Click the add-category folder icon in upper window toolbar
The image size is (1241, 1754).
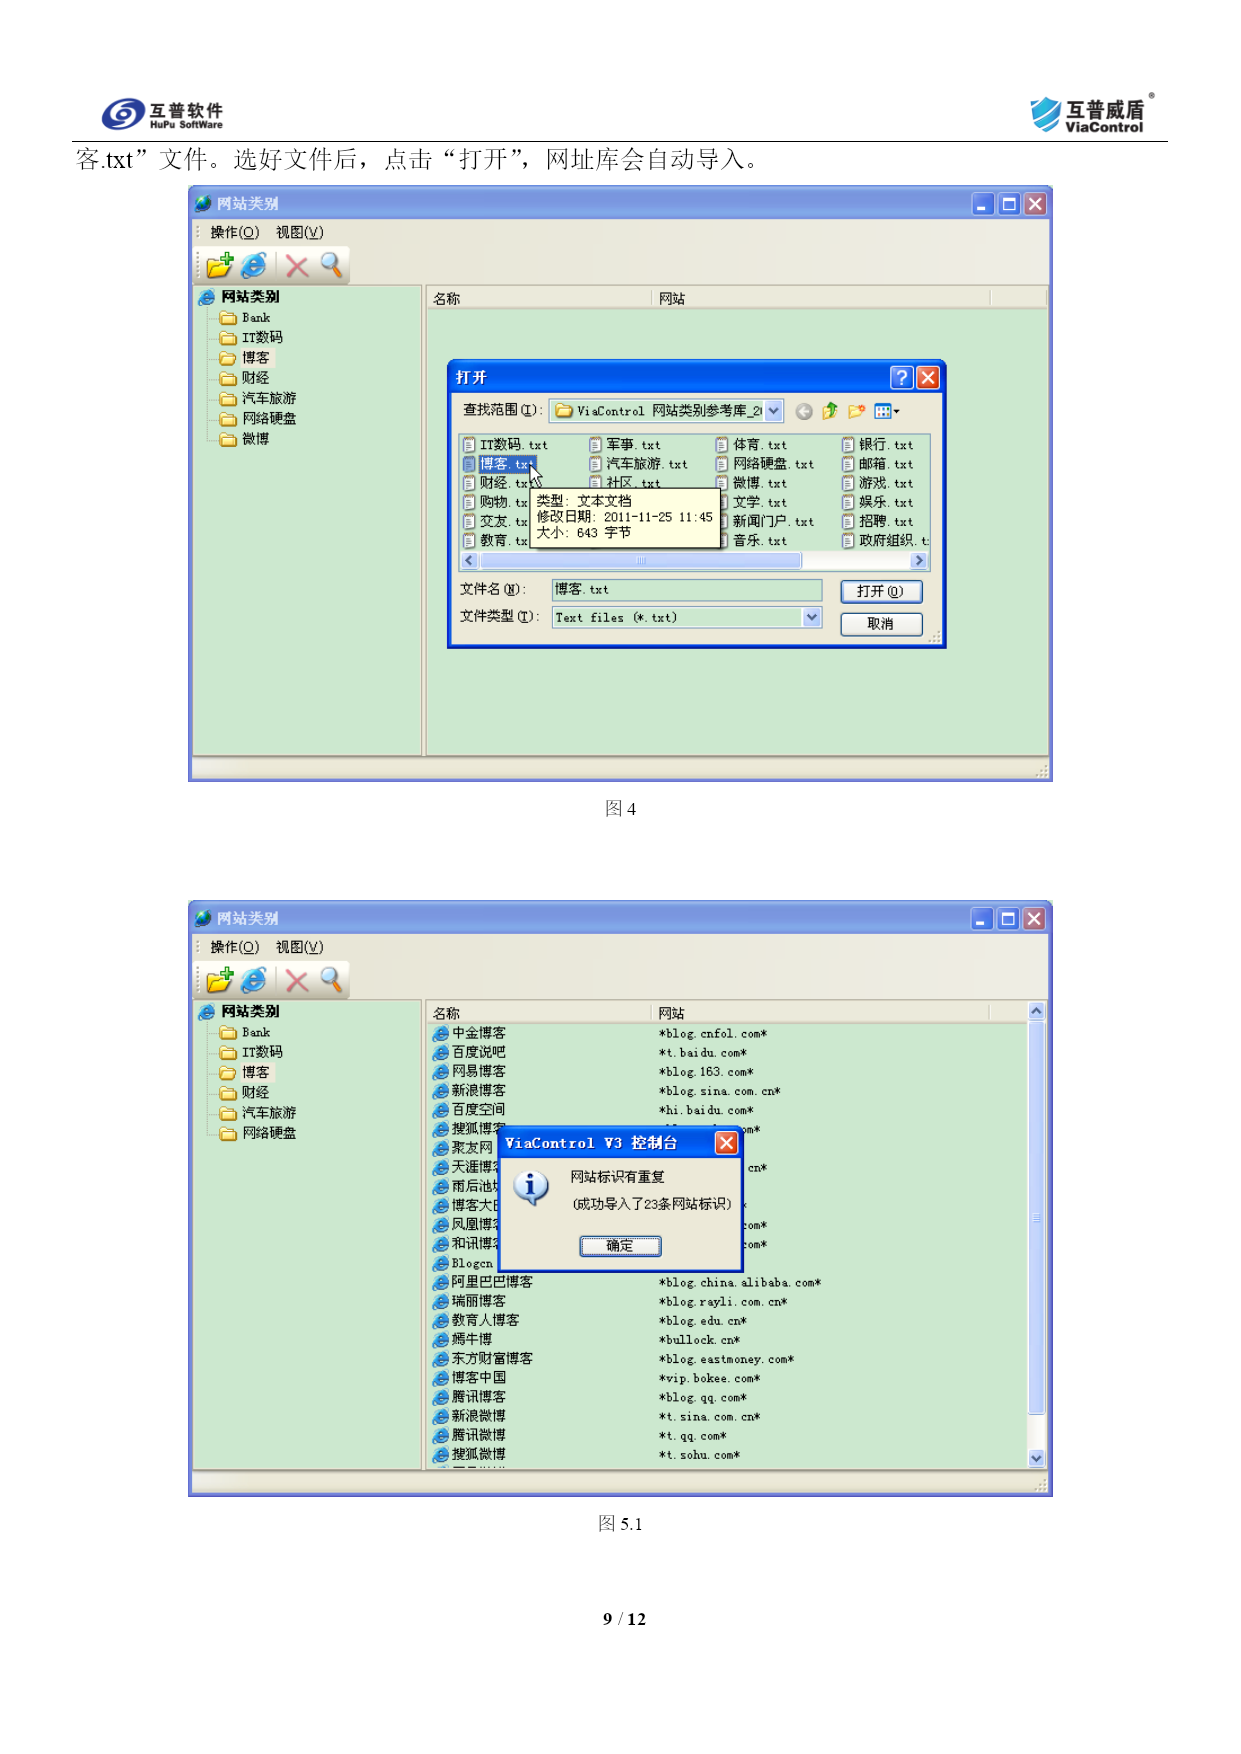click(x=220, y=266)
